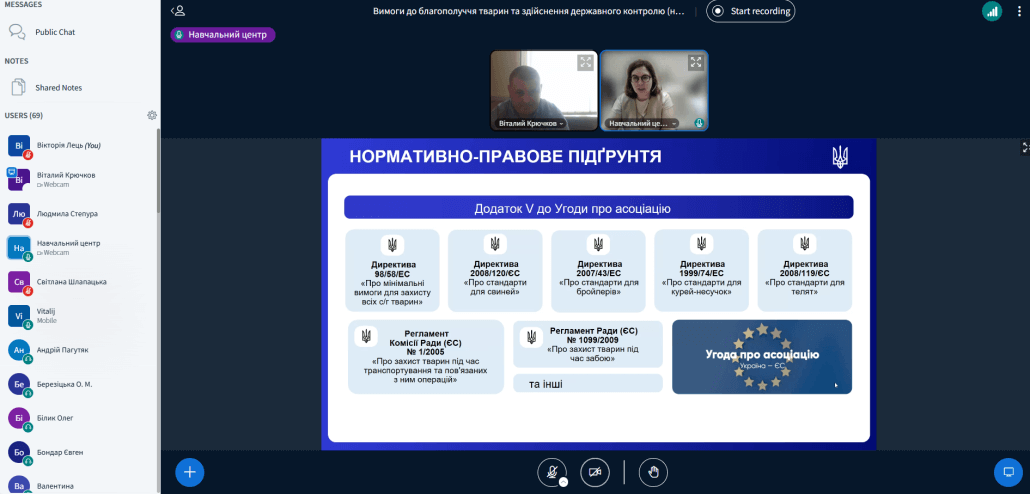The height and width of the screenshot is (494, 1030).
Task: Open Shared Notes
Action: click(58, 88)
